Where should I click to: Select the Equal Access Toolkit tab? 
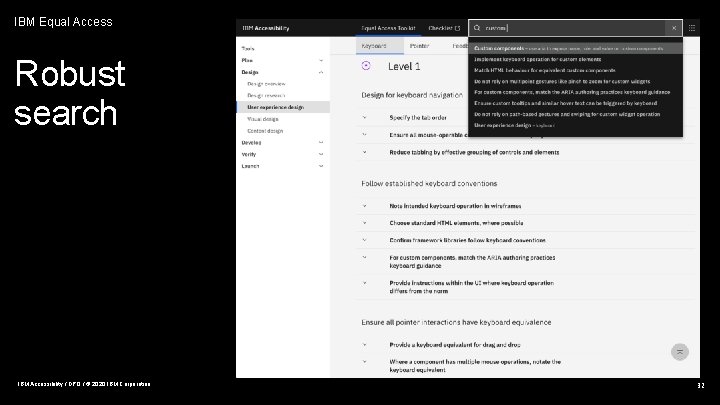tap(388, 28)
